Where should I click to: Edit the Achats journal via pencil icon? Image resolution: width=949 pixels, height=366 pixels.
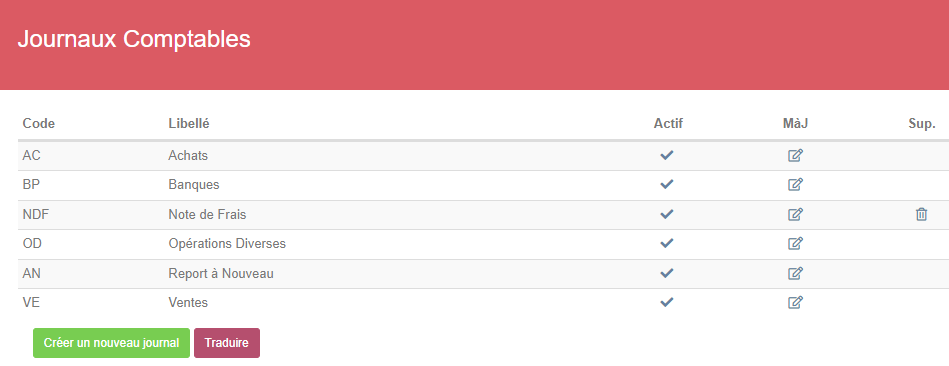click(795, 155)
